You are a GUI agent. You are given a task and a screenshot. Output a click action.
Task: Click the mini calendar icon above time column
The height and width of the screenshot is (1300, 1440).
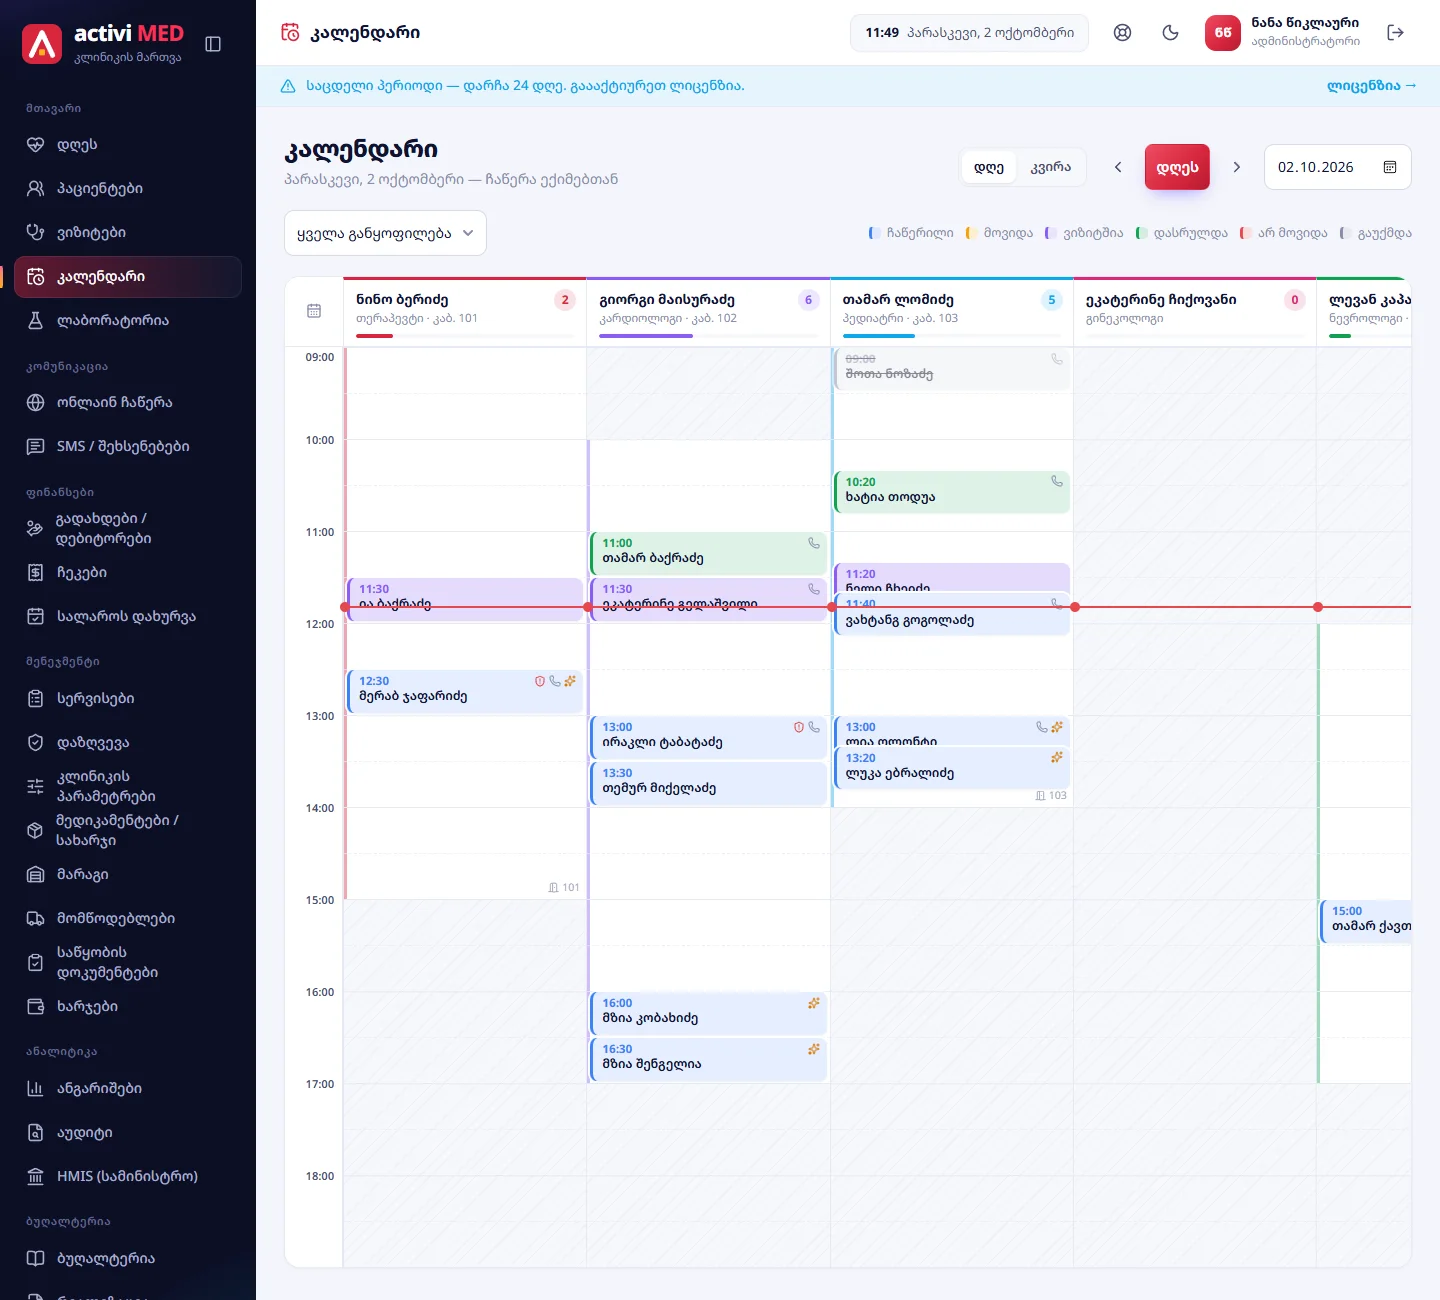coord(314,311)
